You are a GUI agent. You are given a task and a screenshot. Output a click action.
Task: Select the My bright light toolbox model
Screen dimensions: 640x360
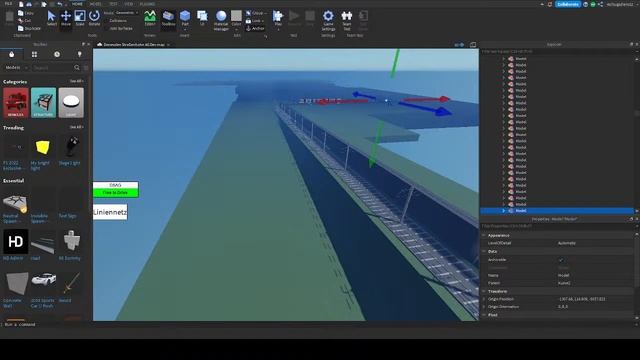tap(42, 154)
